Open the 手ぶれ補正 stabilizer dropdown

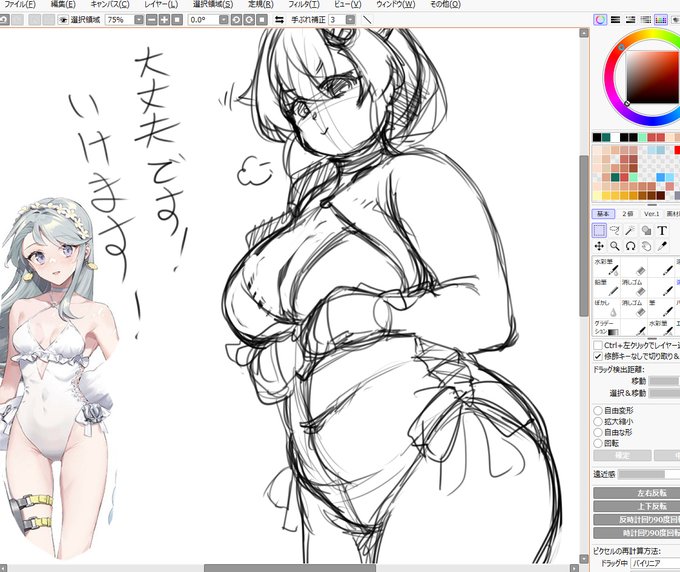tap(350, 20)
